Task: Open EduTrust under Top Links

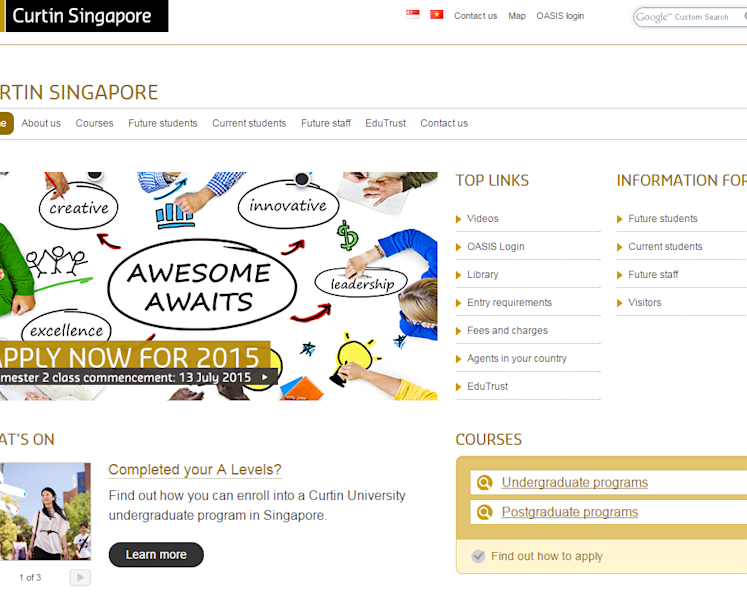Action: (x=487, y=386)
